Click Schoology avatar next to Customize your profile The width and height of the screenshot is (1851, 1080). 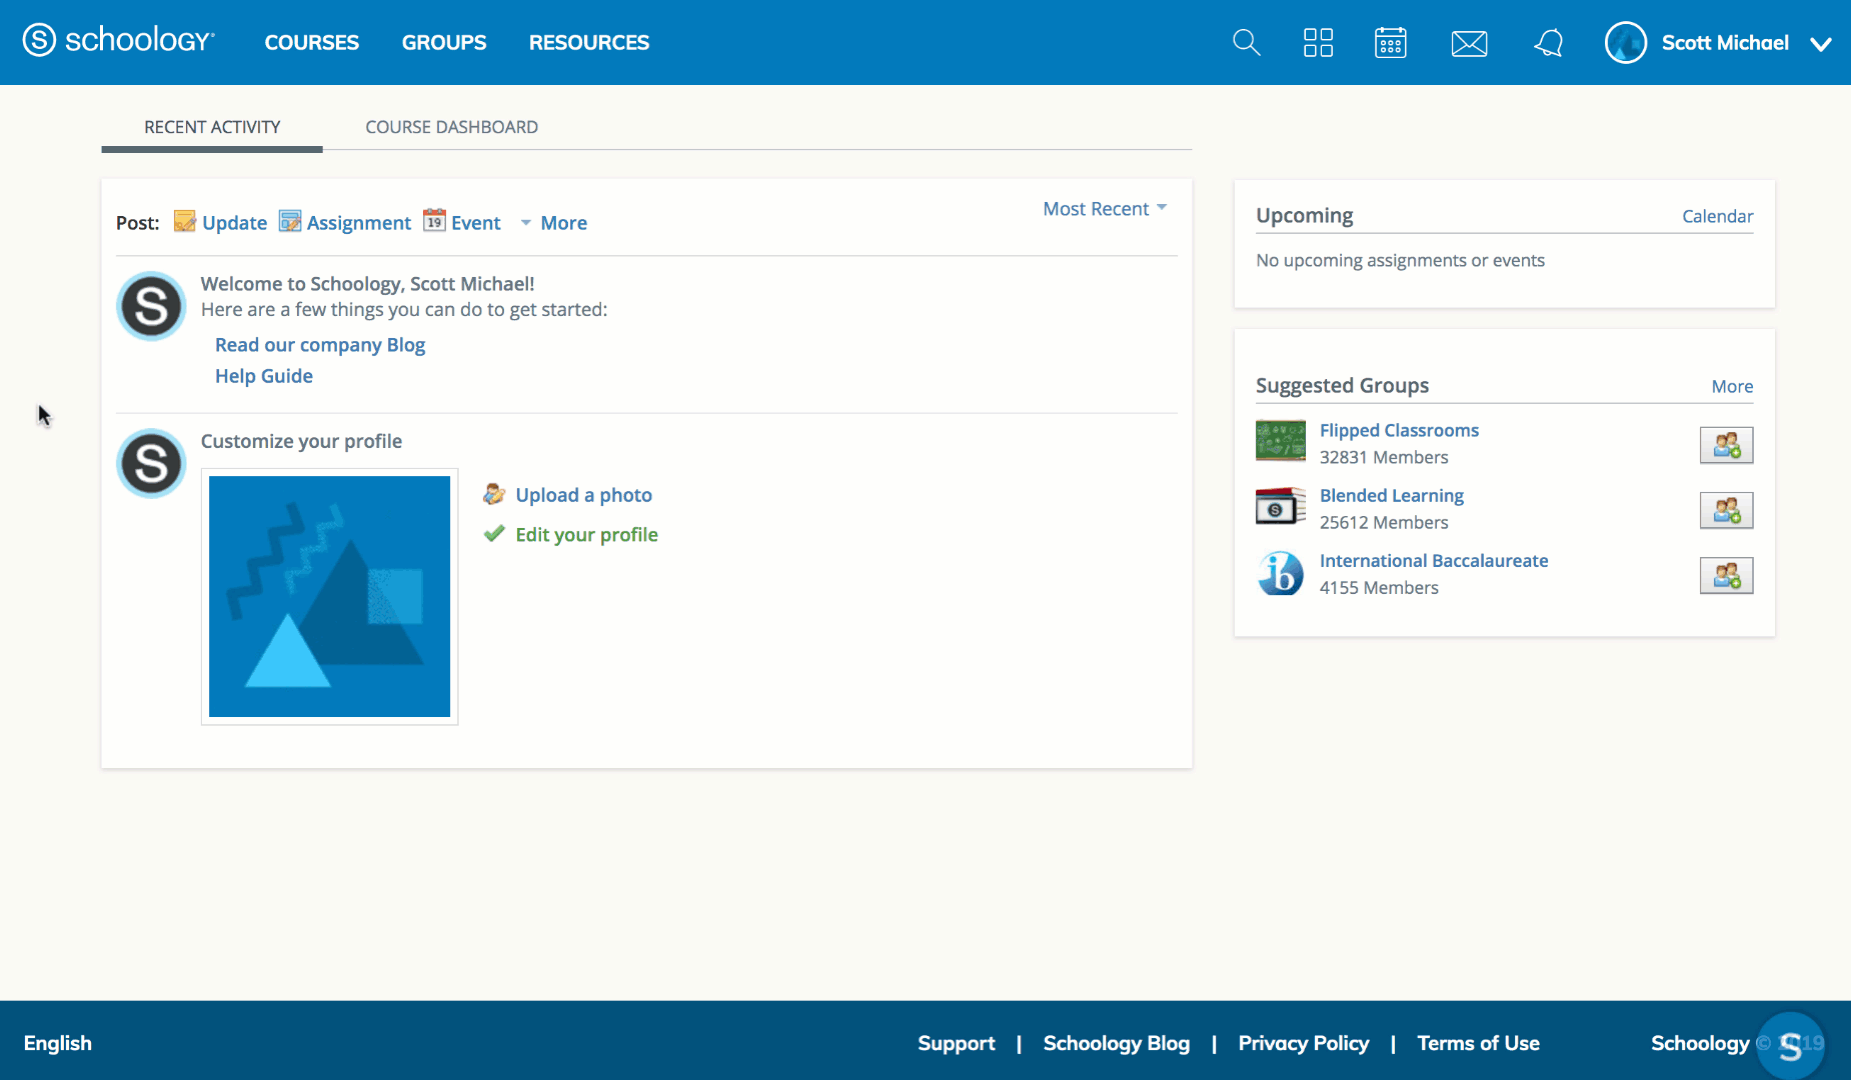tap(151, 463)
